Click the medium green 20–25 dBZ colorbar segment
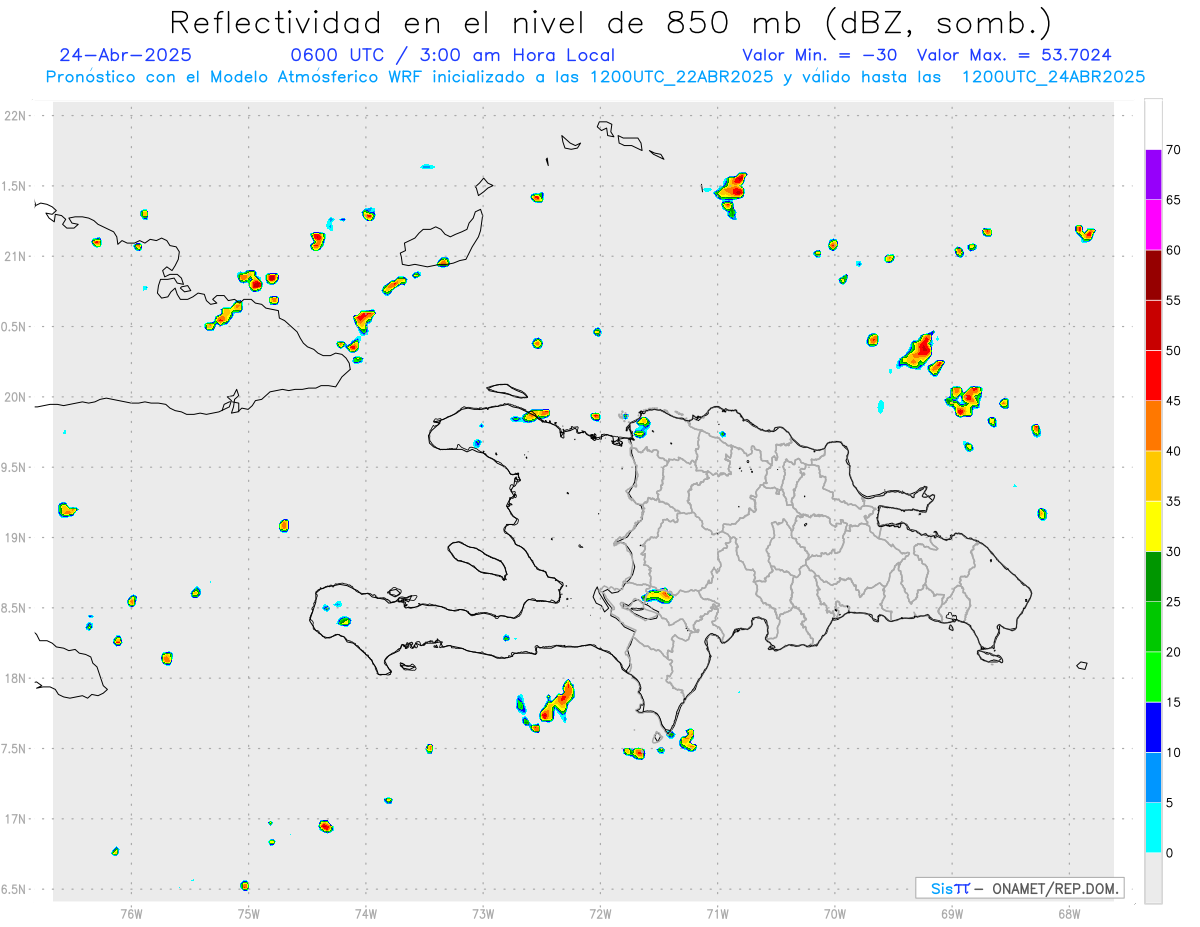The height and width of the screenshot is (927, 1200). tap(1153, 627)
